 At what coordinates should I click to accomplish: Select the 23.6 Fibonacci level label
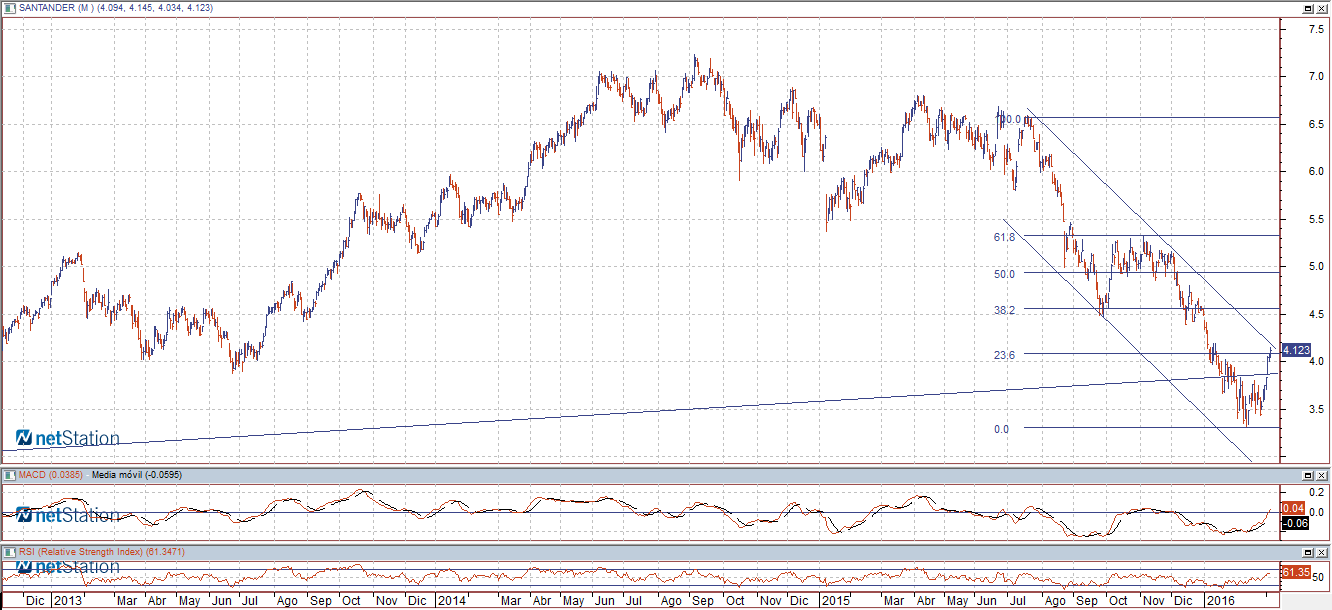[1005, 355]
